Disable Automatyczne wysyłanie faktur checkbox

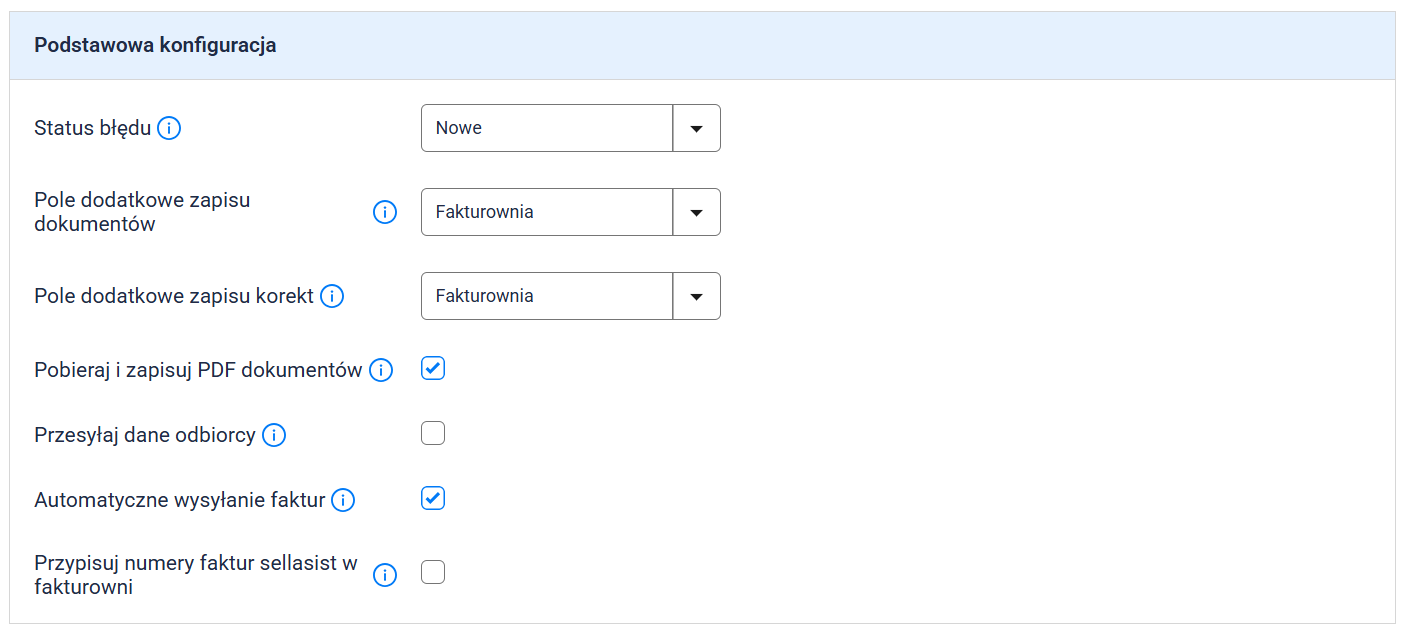433,498
